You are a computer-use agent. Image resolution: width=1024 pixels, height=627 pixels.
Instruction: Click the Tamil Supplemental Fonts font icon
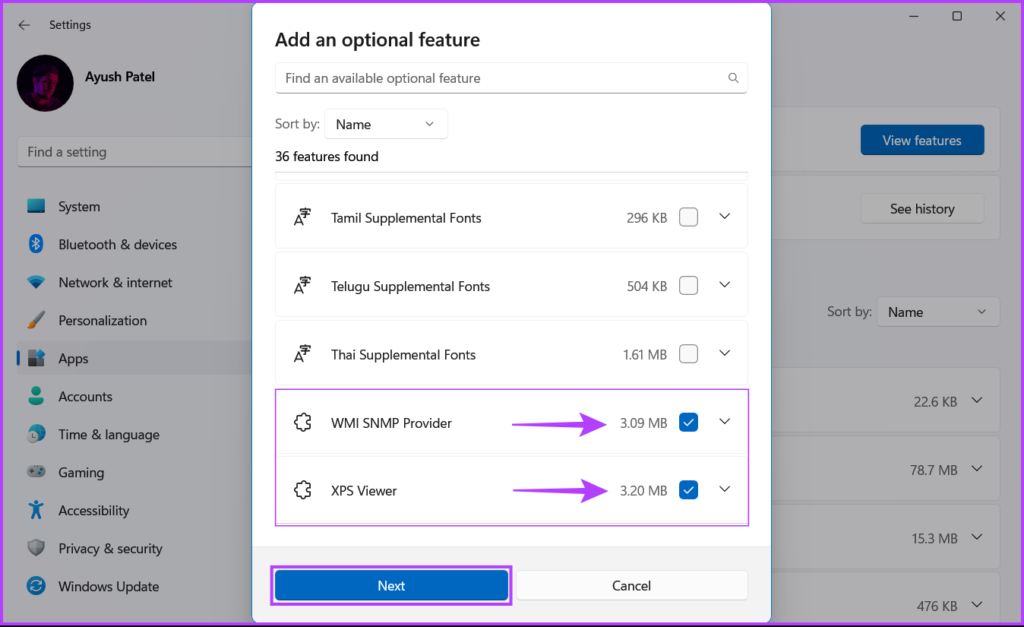point(302,217)
